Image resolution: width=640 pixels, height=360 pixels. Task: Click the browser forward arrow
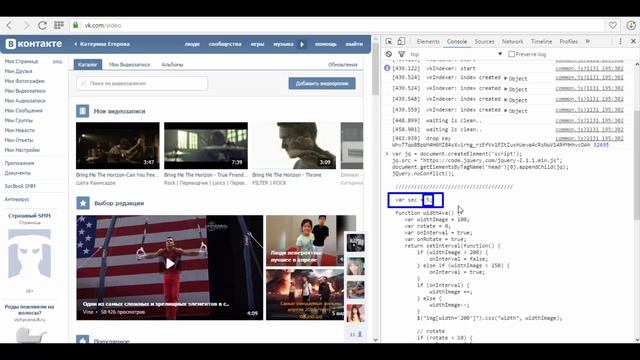click(x=26, y=25)
